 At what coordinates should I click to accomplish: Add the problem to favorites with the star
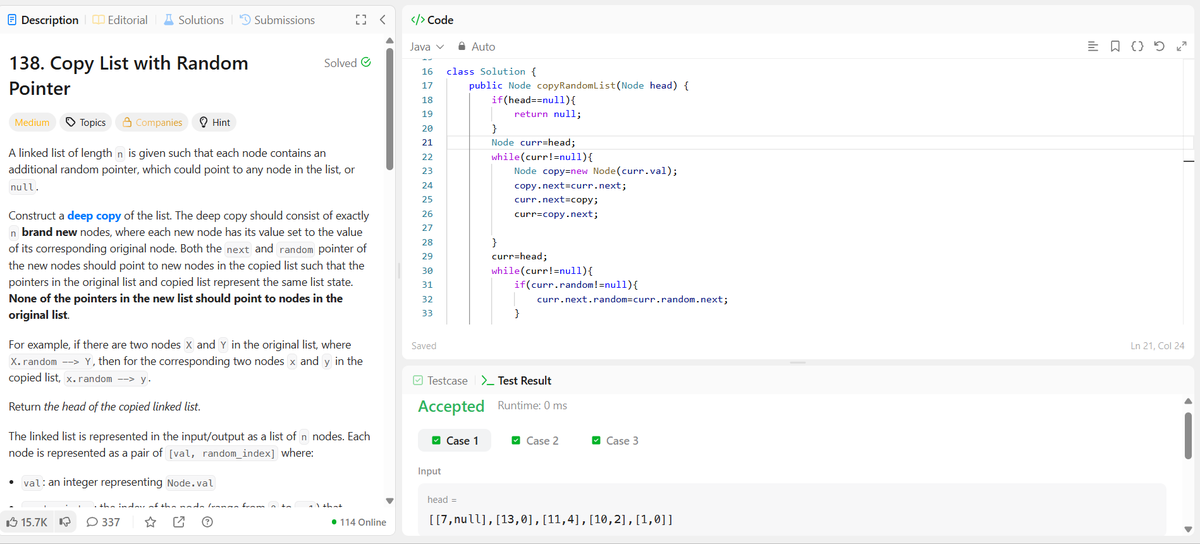(x=150, y=522)
